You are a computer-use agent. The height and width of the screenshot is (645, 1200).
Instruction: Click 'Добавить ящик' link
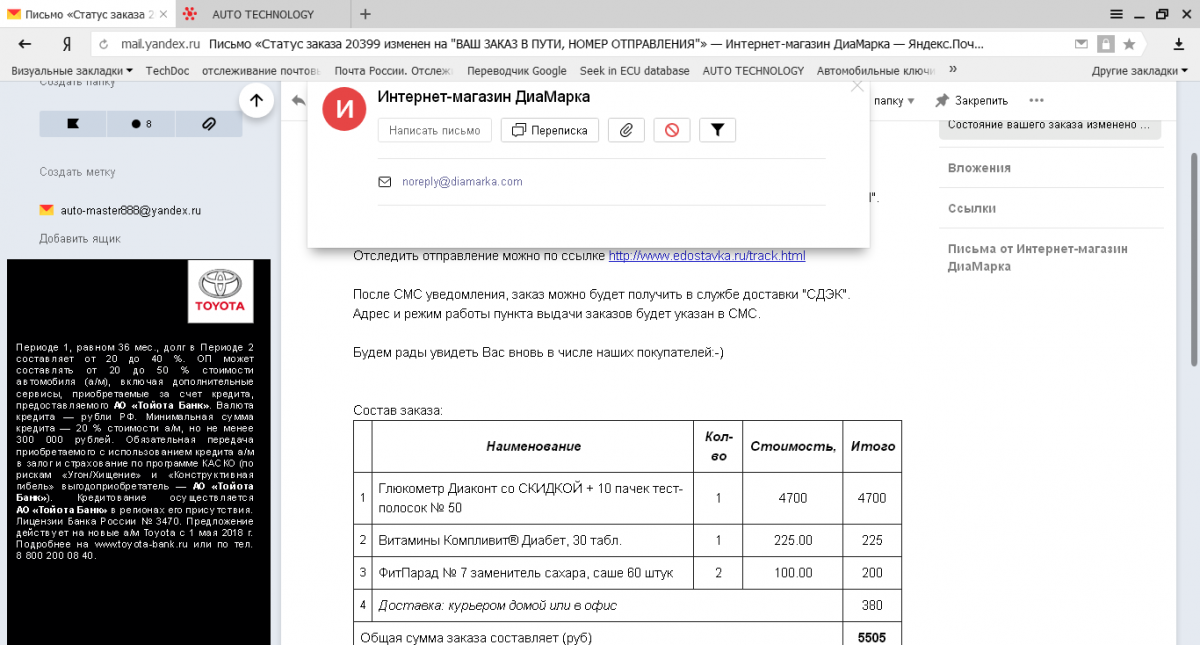point(80,239)
